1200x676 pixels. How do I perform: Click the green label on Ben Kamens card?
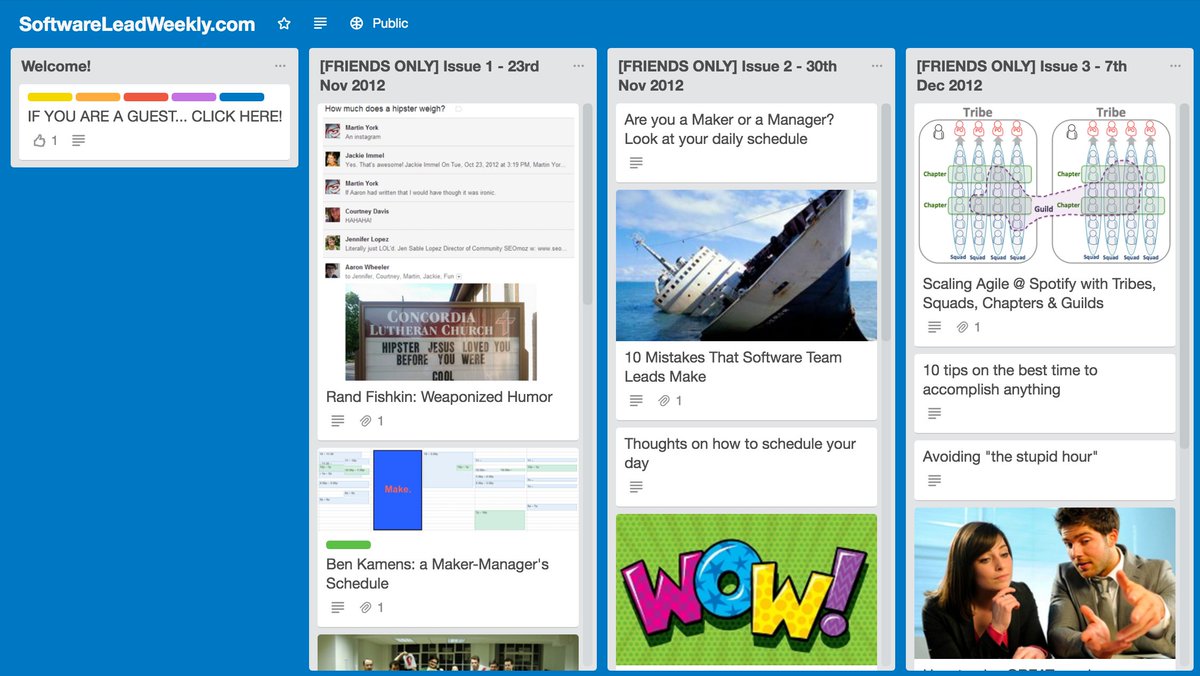(348, 545)
